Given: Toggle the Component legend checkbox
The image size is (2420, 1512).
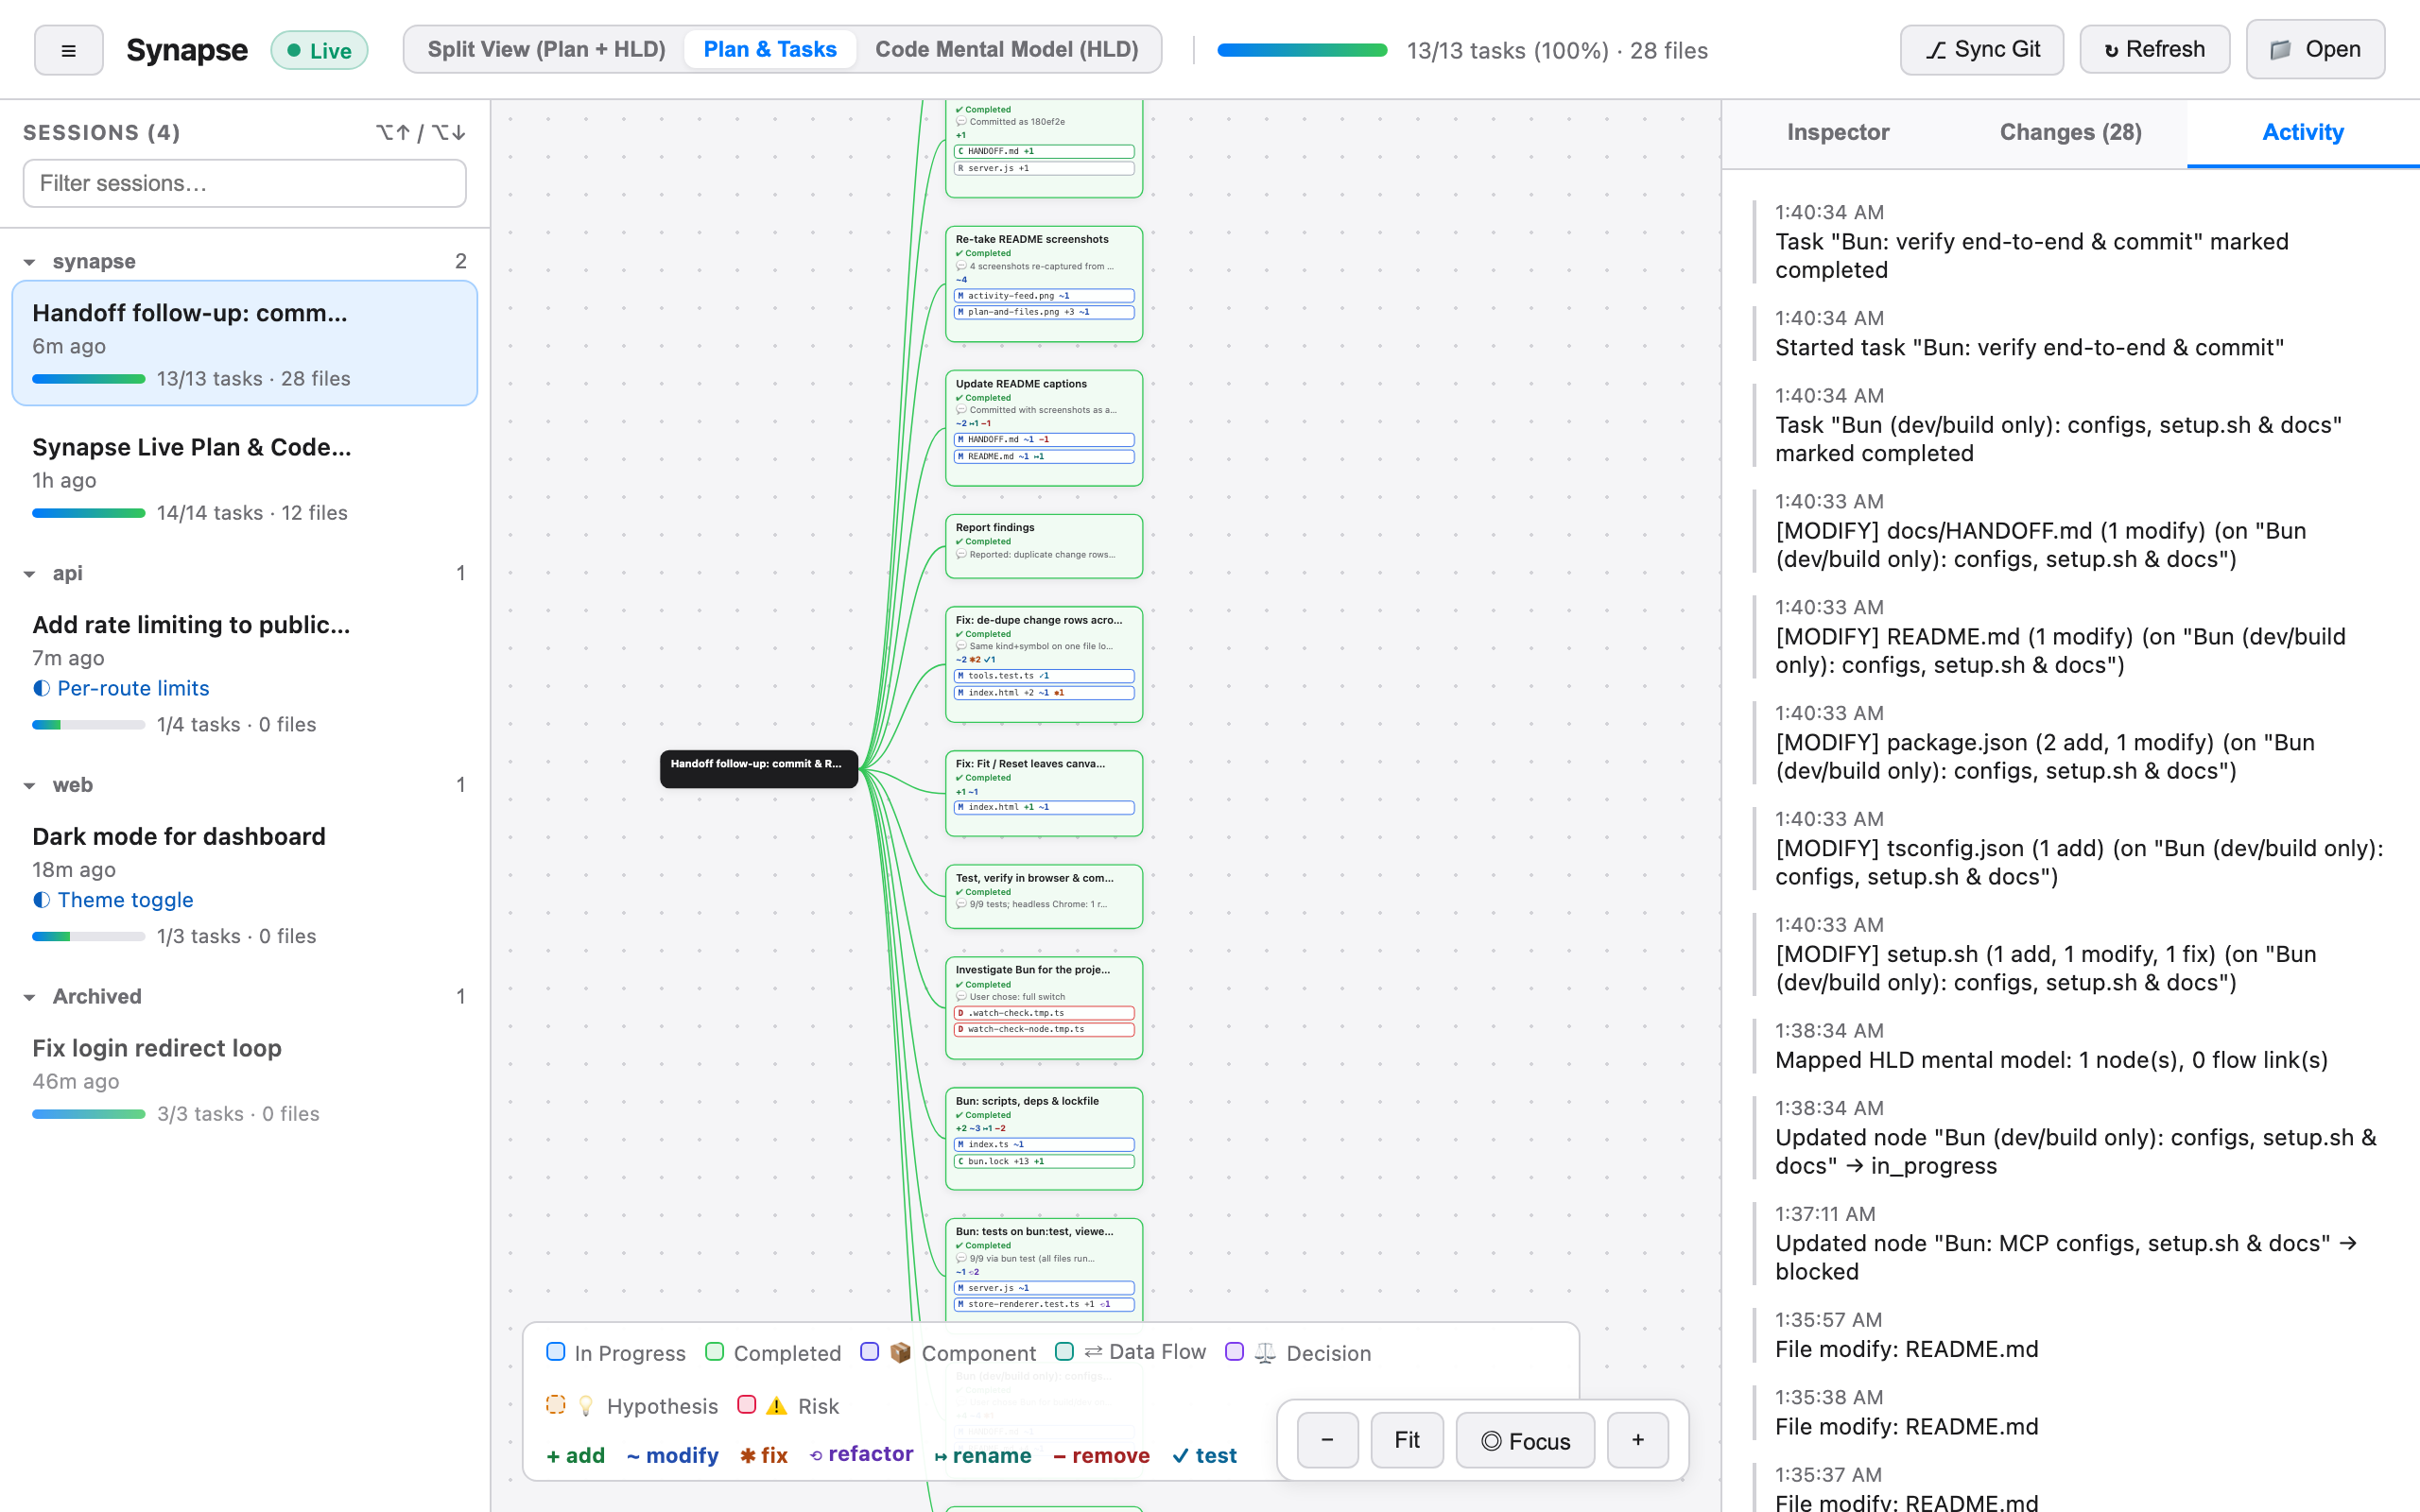Looking at the screenshot, I should (x=869, y=1352).
